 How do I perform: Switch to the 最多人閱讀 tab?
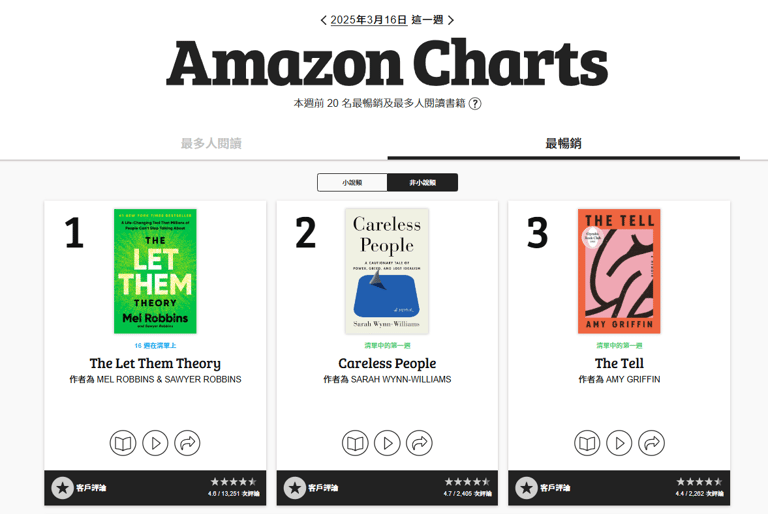[211, 143]
